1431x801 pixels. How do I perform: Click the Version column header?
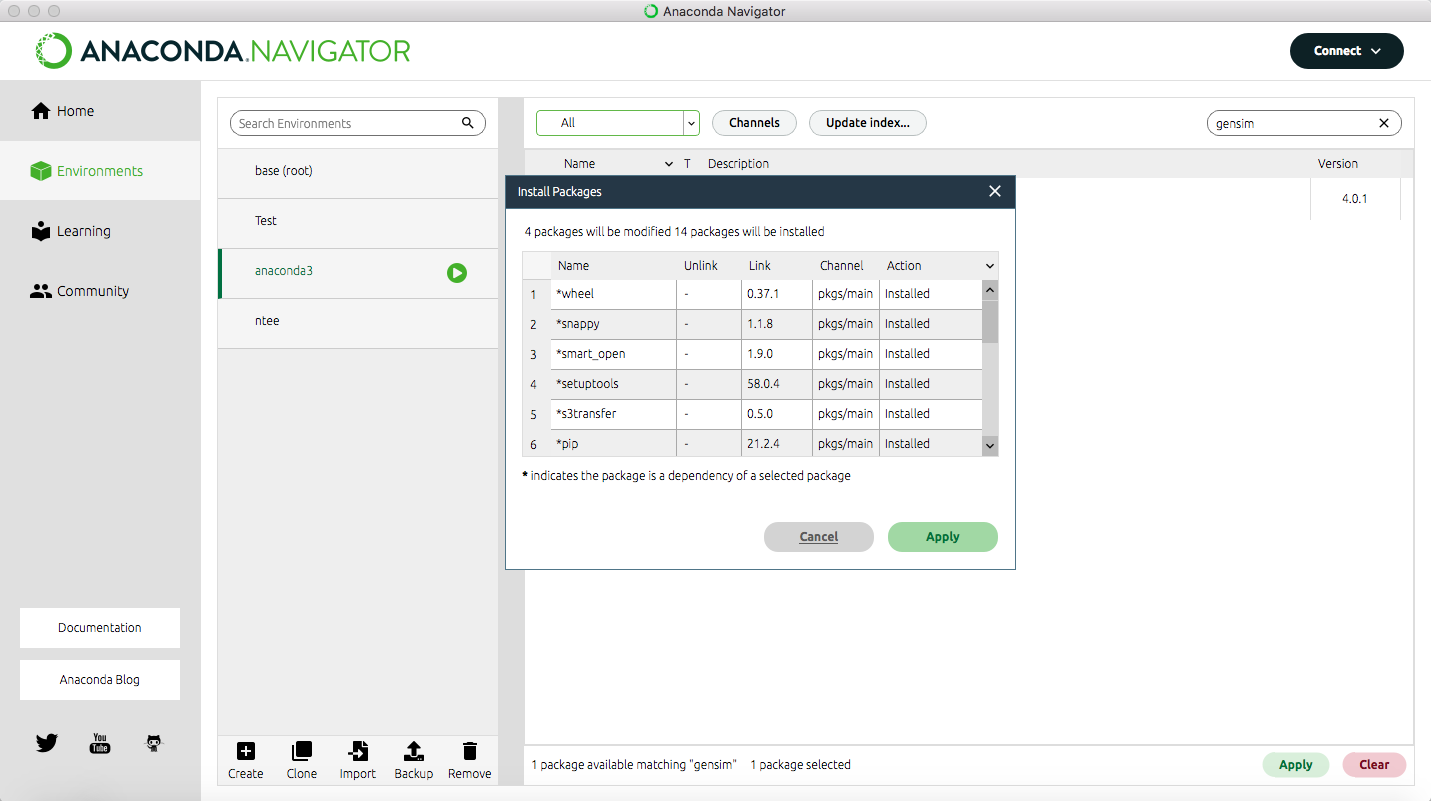[x=1338, y=164]
